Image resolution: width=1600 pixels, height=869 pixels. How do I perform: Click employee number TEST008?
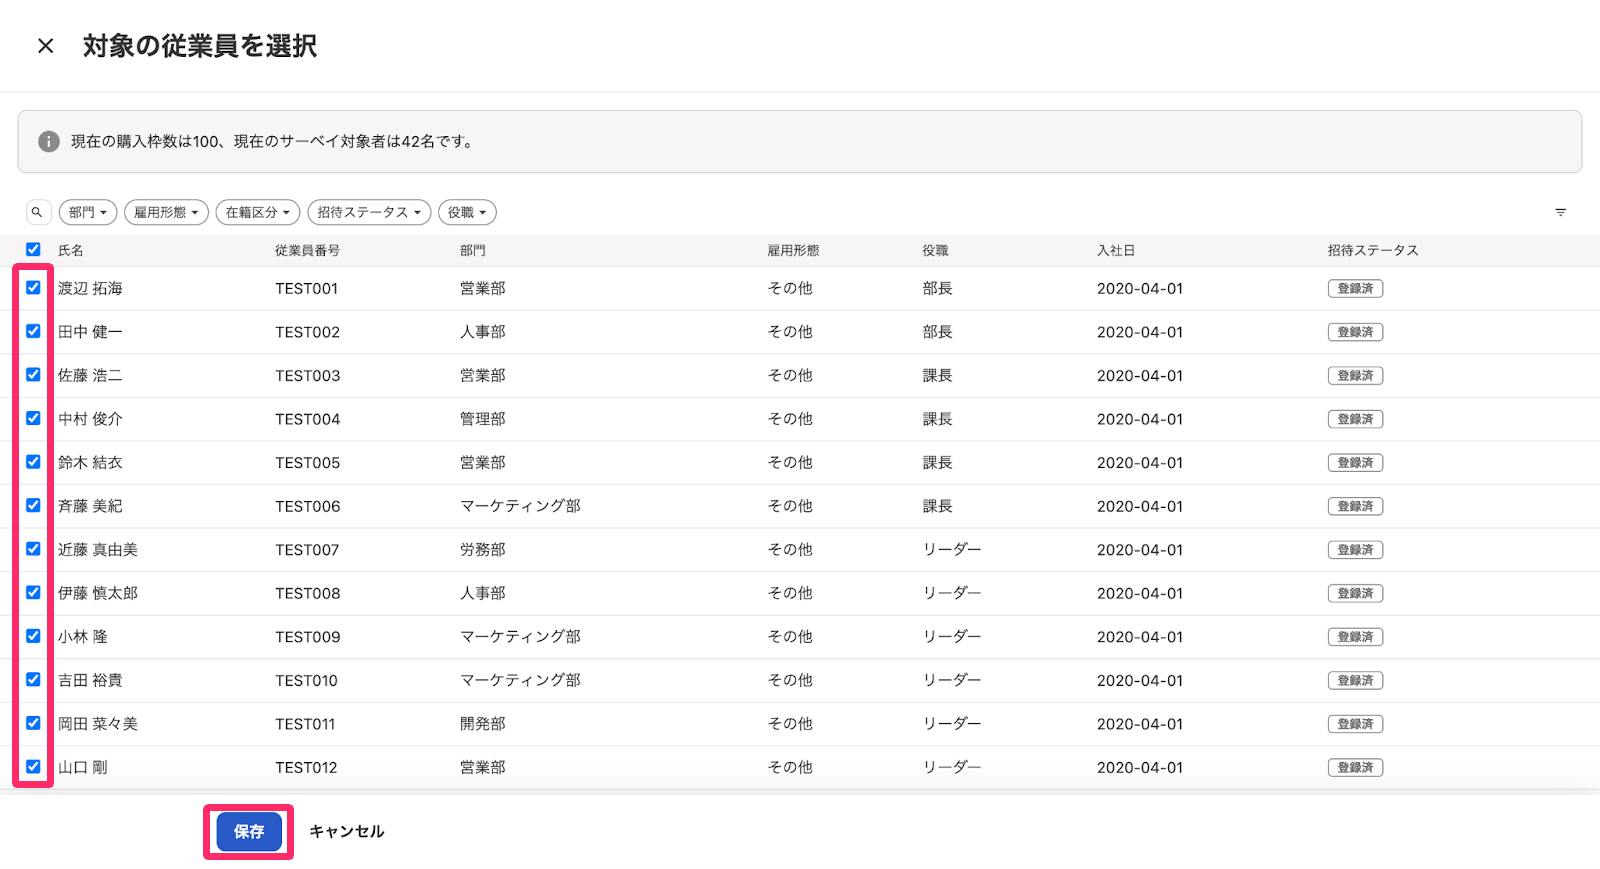[308, 593]
